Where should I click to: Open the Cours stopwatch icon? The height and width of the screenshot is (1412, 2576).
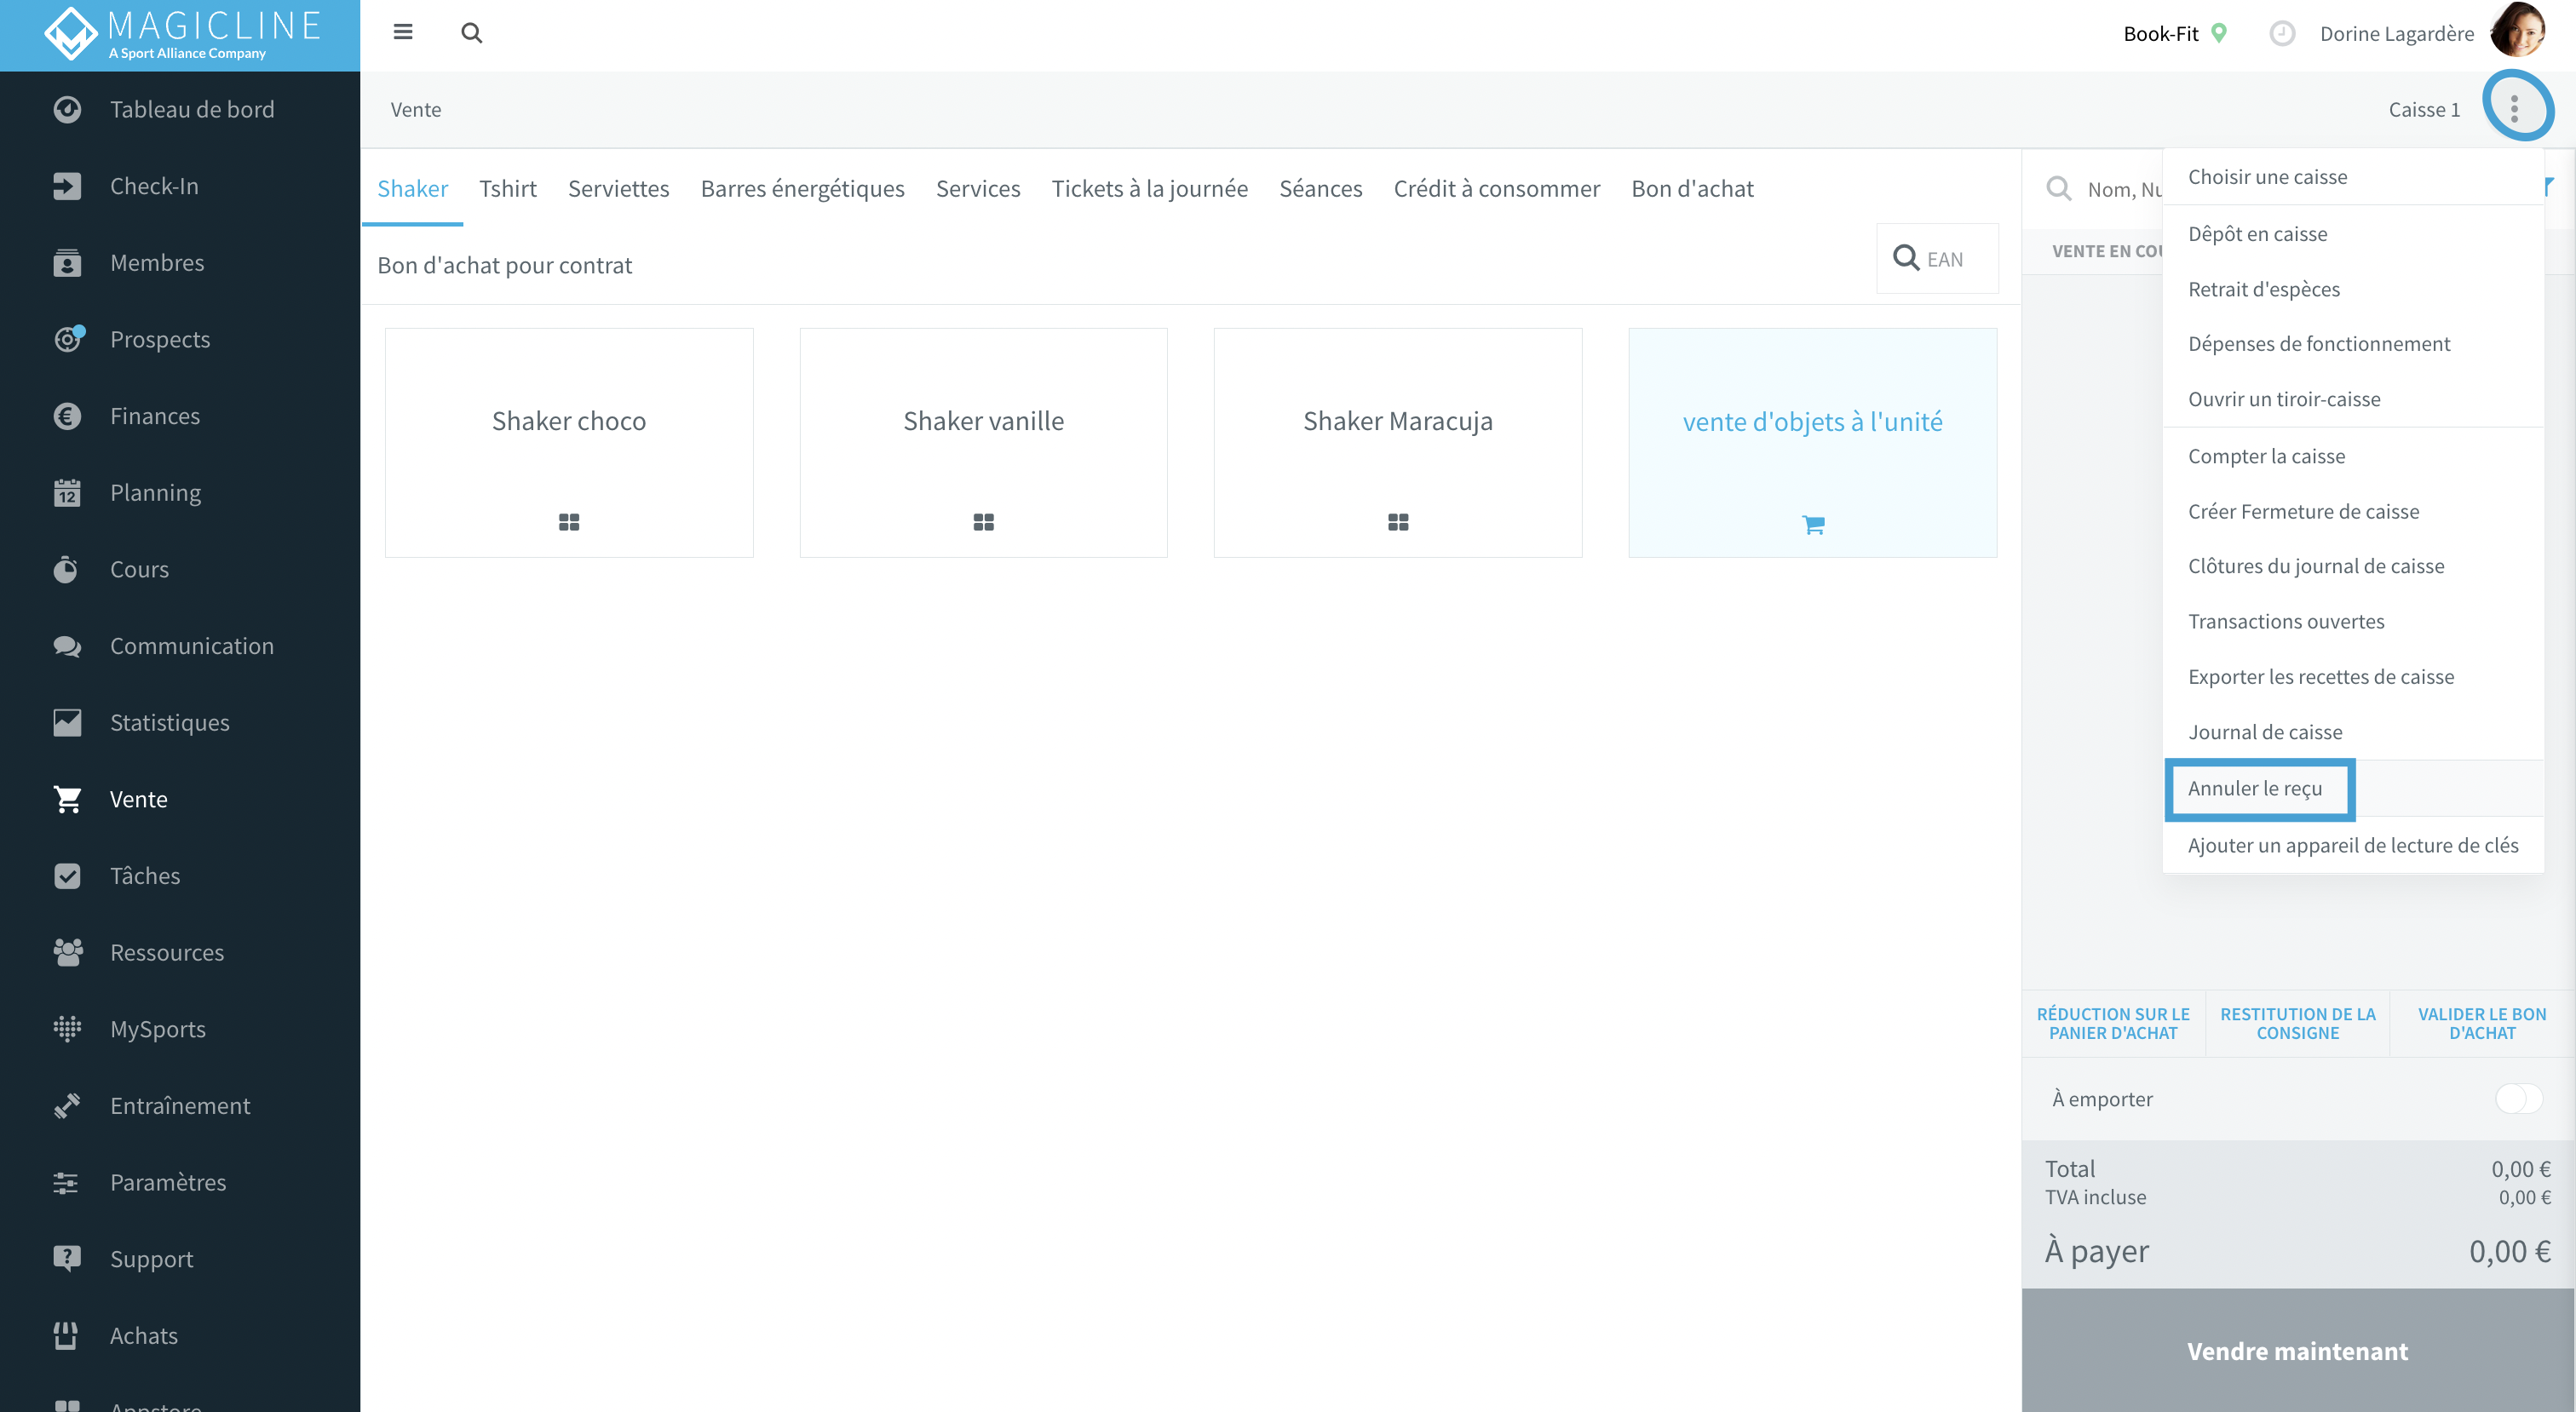[67, 569]
